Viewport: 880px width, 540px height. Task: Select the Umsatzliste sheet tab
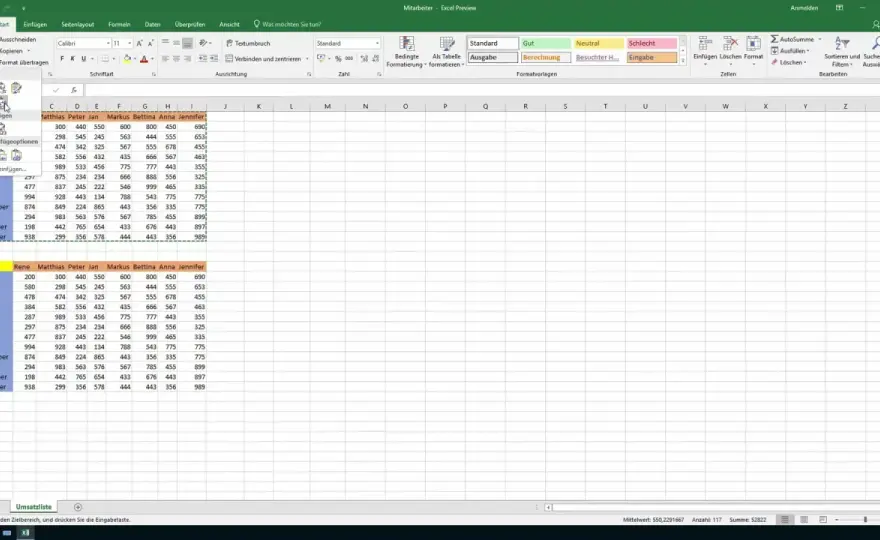34,507
